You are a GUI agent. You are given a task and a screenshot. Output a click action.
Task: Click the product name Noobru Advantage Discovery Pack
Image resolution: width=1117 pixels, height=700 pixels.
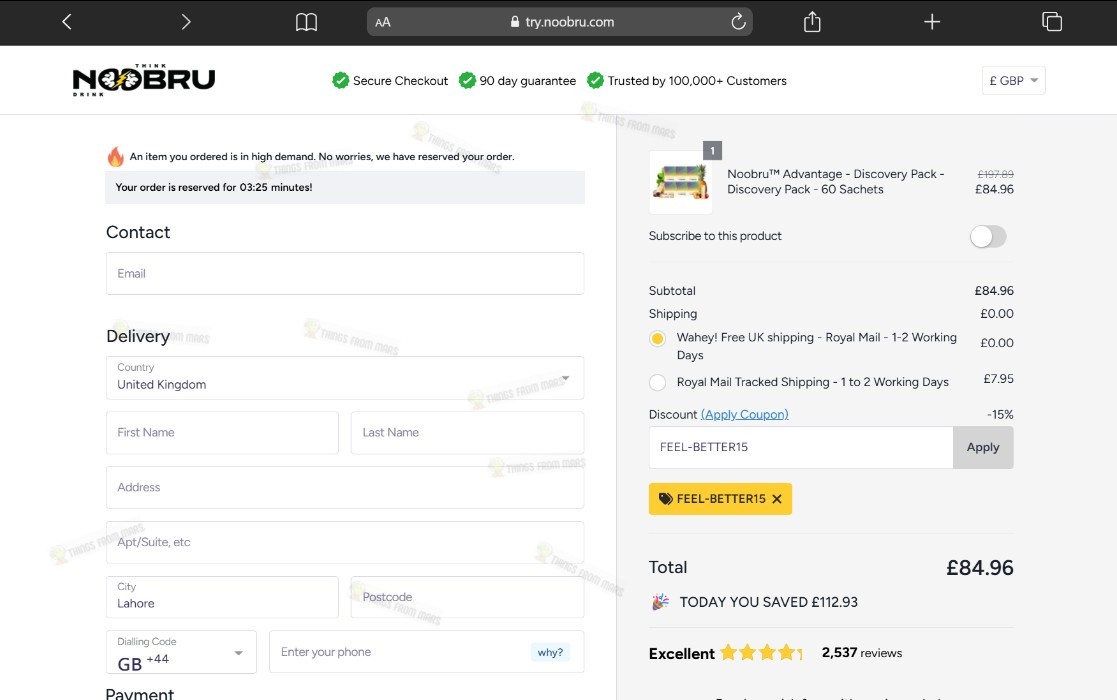click(x=836, y=182)
